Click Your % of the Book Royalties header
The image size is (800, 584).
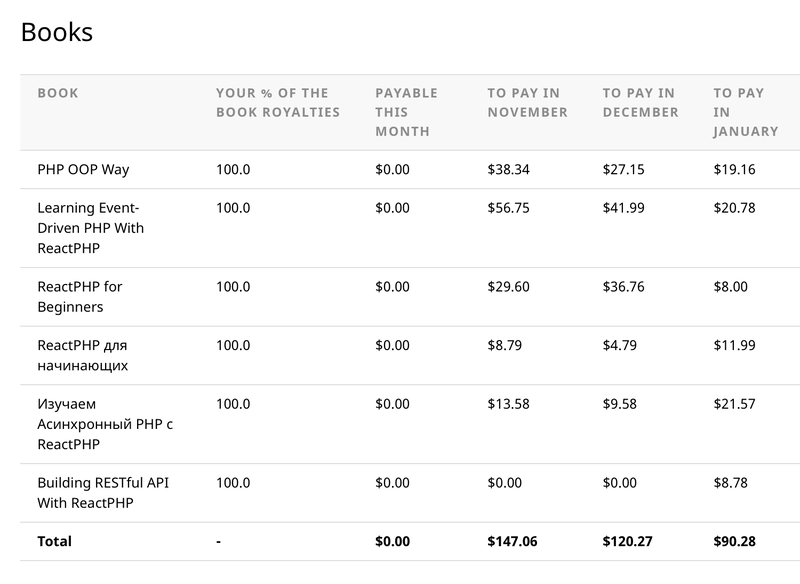point(278,102)
